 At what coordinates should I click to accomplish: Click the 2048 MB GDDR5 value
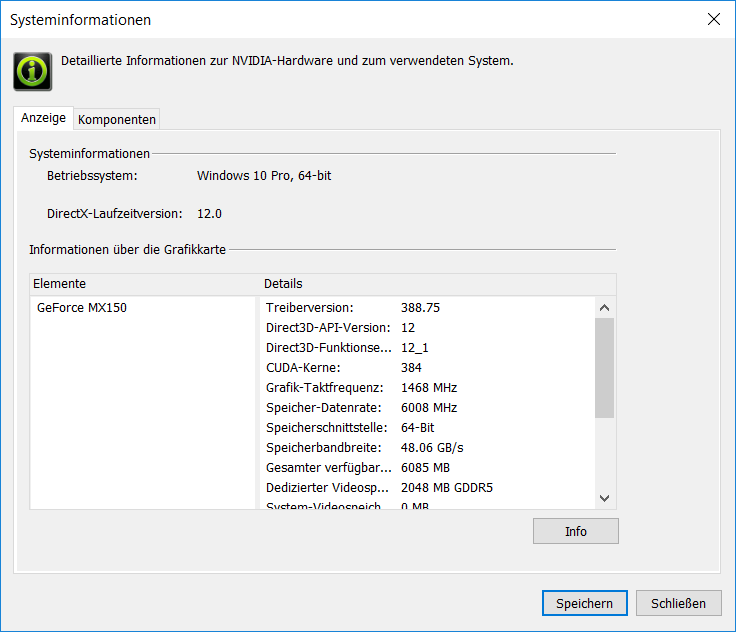447,488
